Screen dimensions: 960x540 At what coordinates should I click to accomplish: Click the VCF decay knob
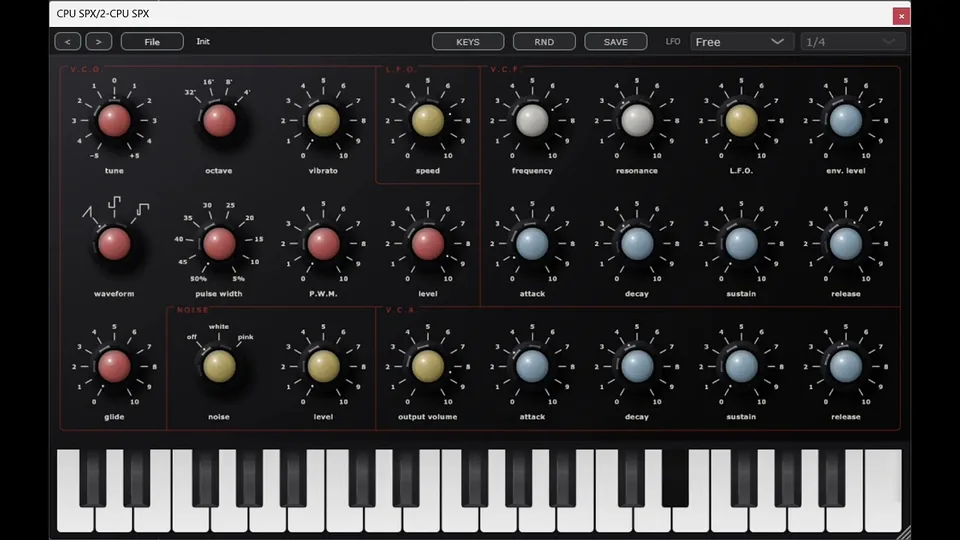tap(637, 243)
